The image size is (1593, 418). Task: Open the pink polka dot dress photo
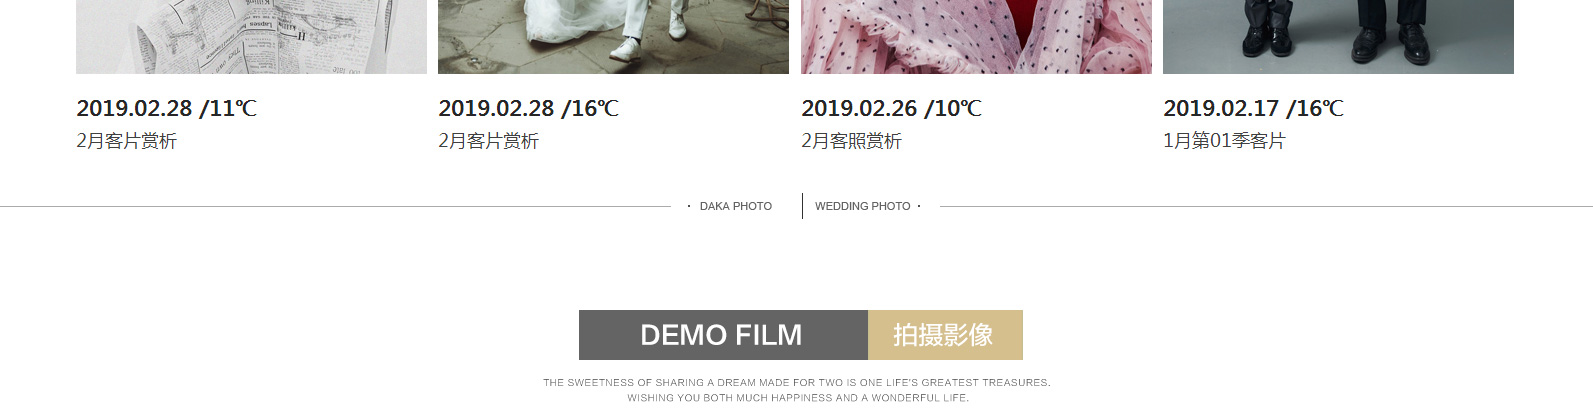(976, 36)
